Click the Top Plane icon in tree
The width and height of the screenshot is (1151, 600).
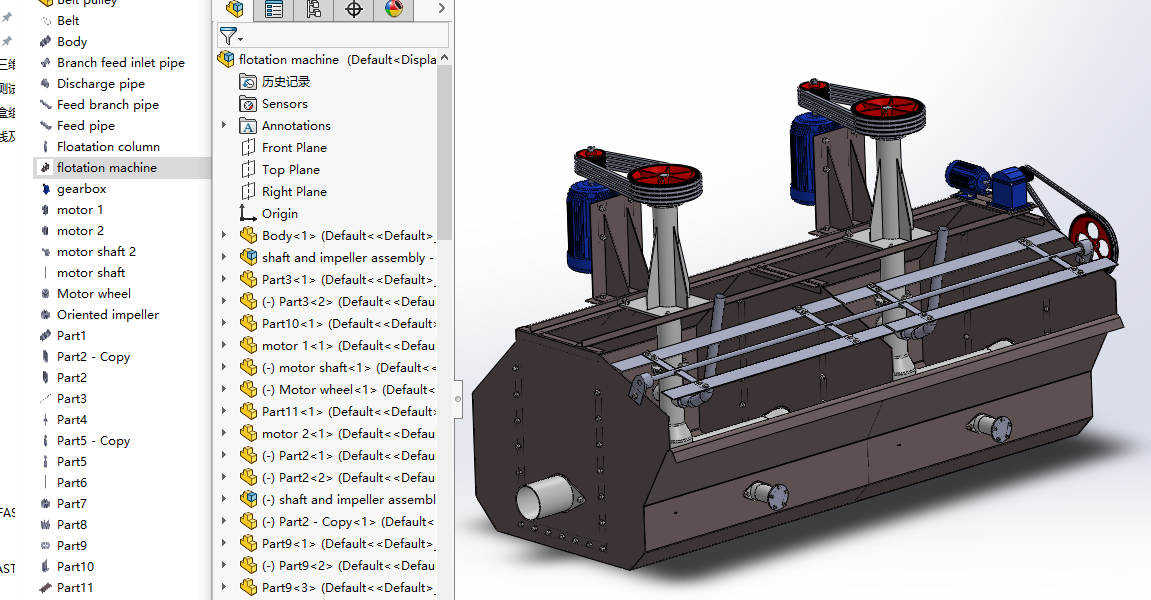(x=248, y=170)
